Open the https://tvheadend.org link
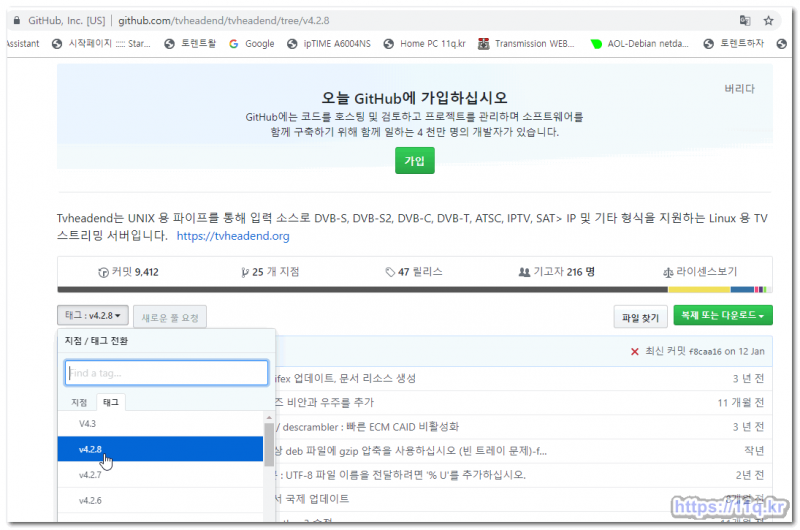 (233, 236)
